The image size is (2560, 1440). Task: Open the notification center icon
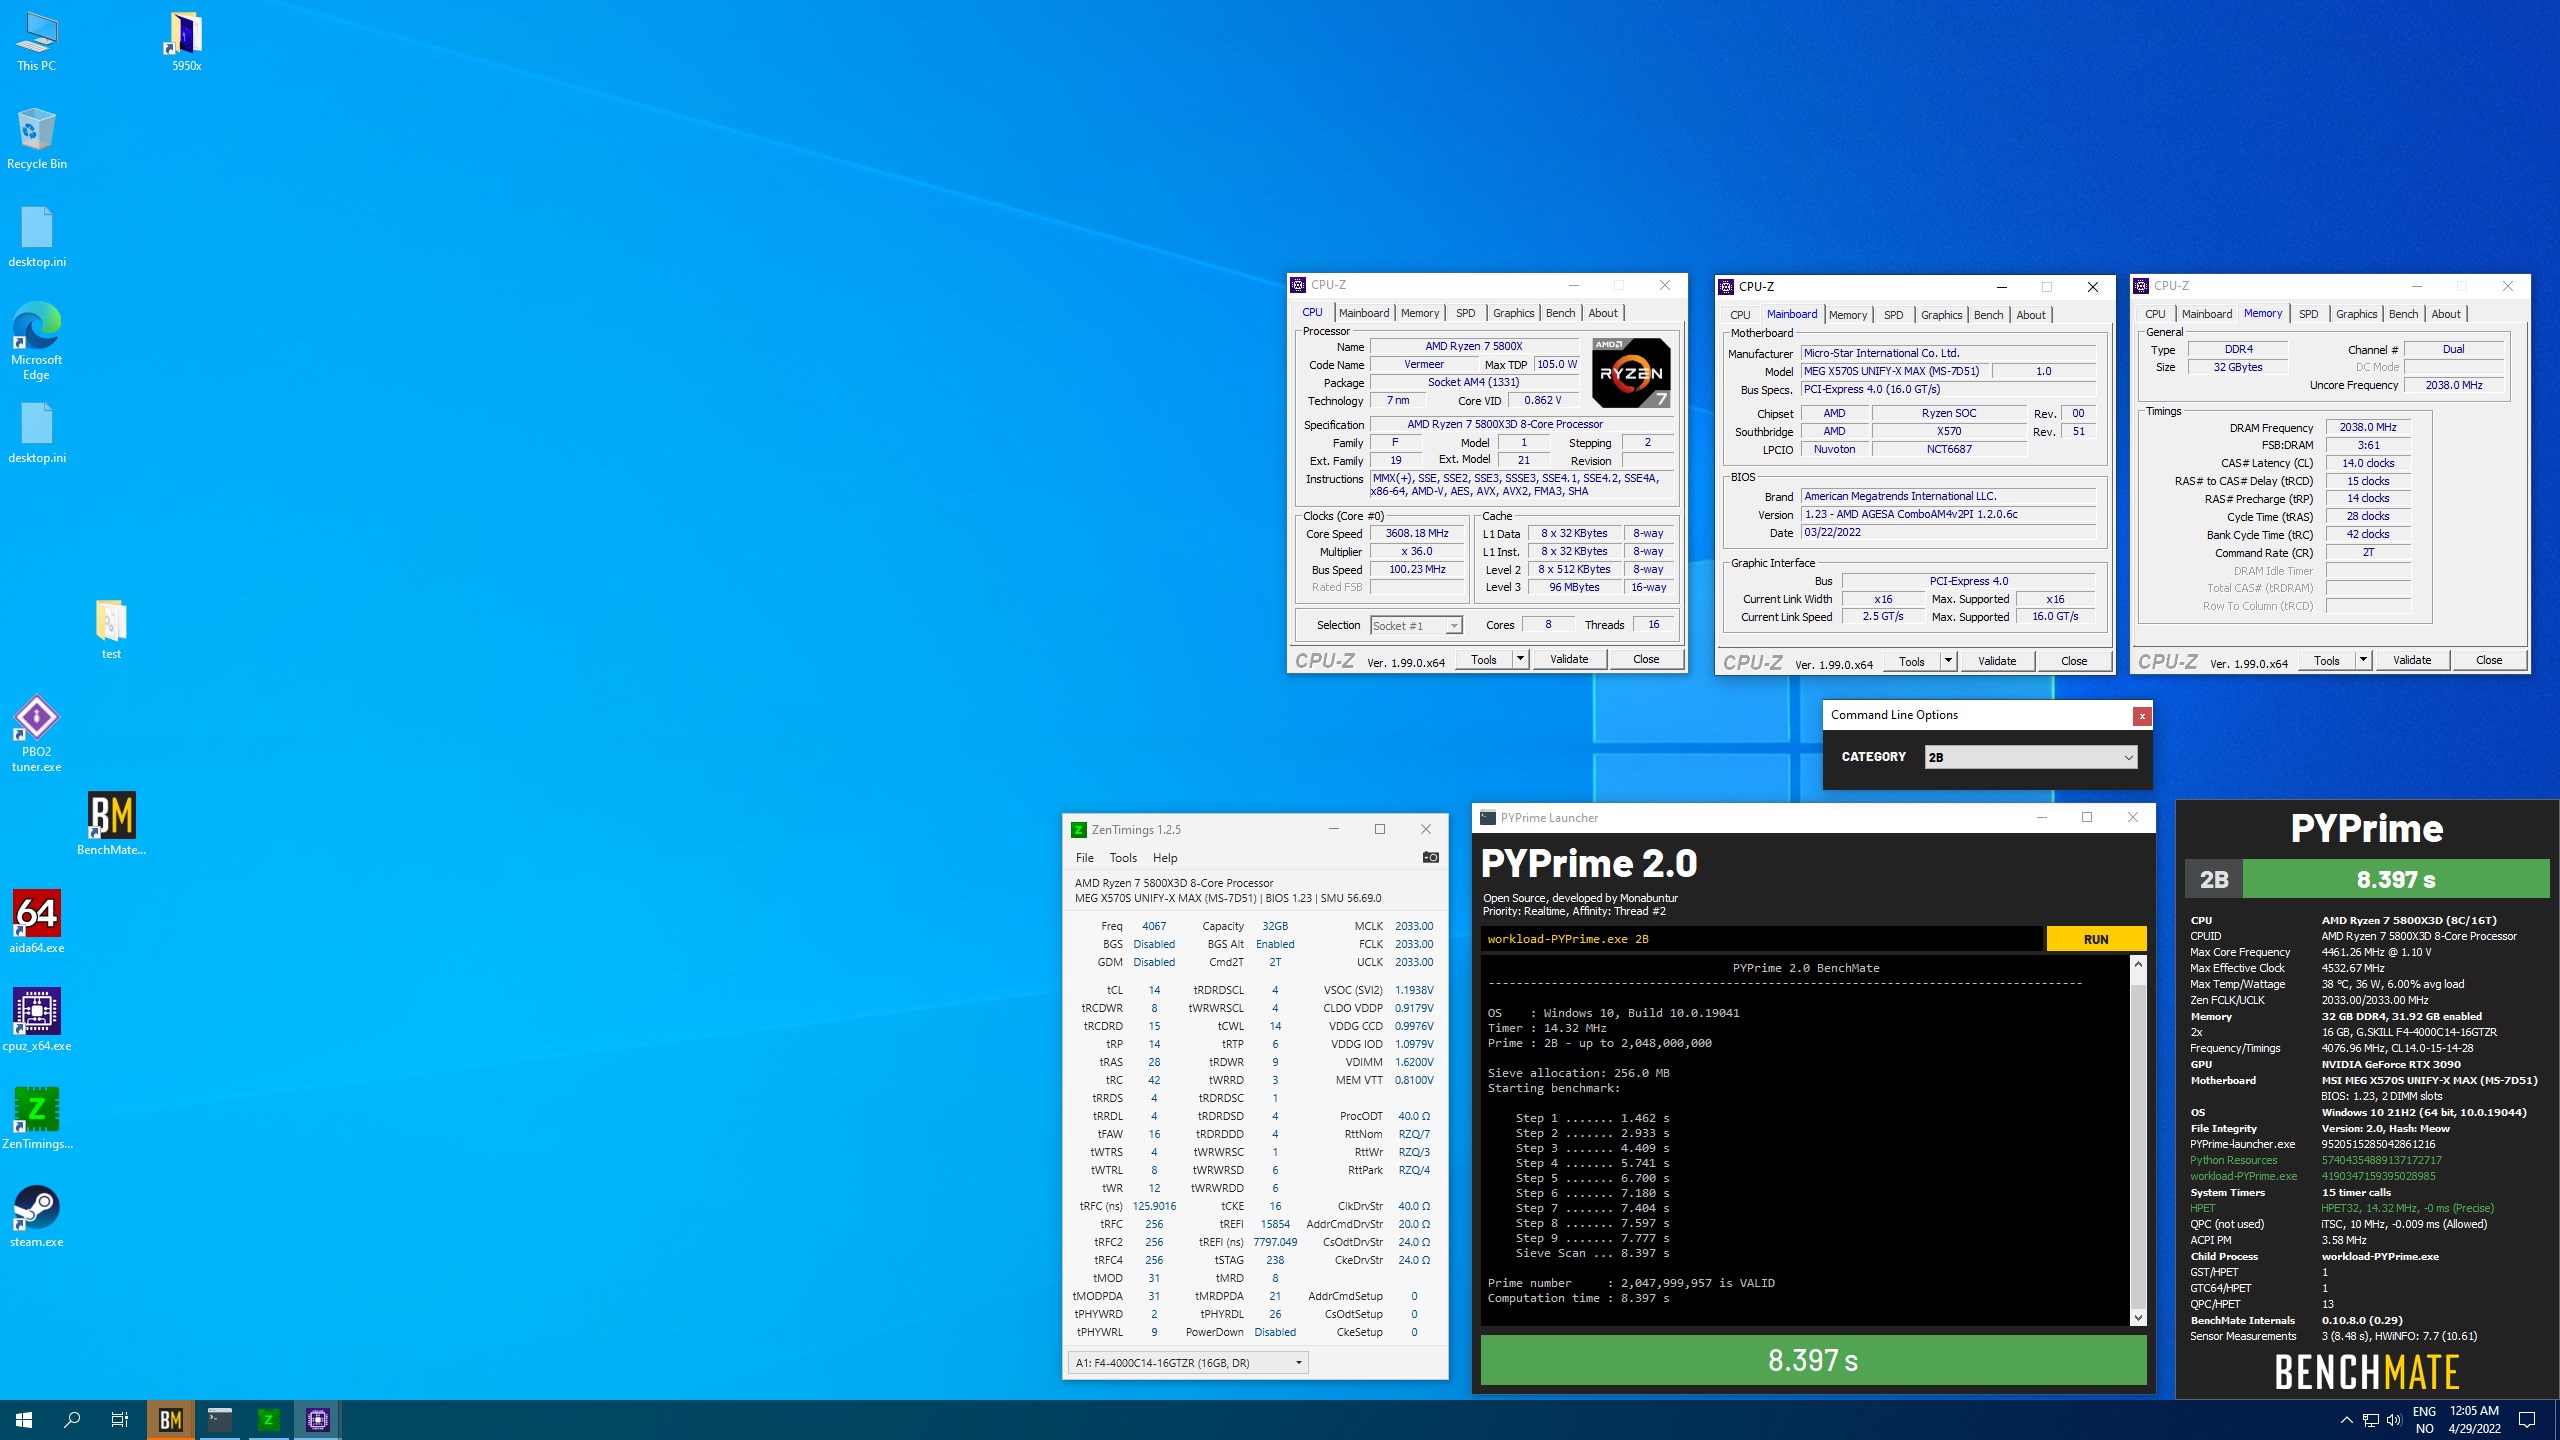[x=2527, y=1420]
